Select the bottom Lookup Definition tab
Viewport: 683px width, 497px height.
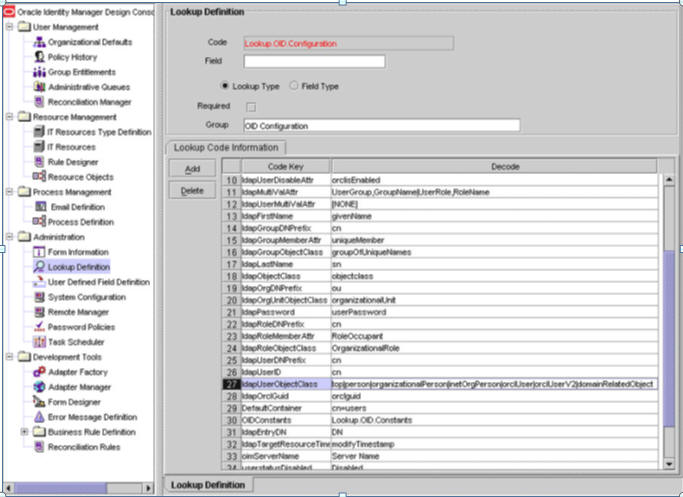point(208,485)
